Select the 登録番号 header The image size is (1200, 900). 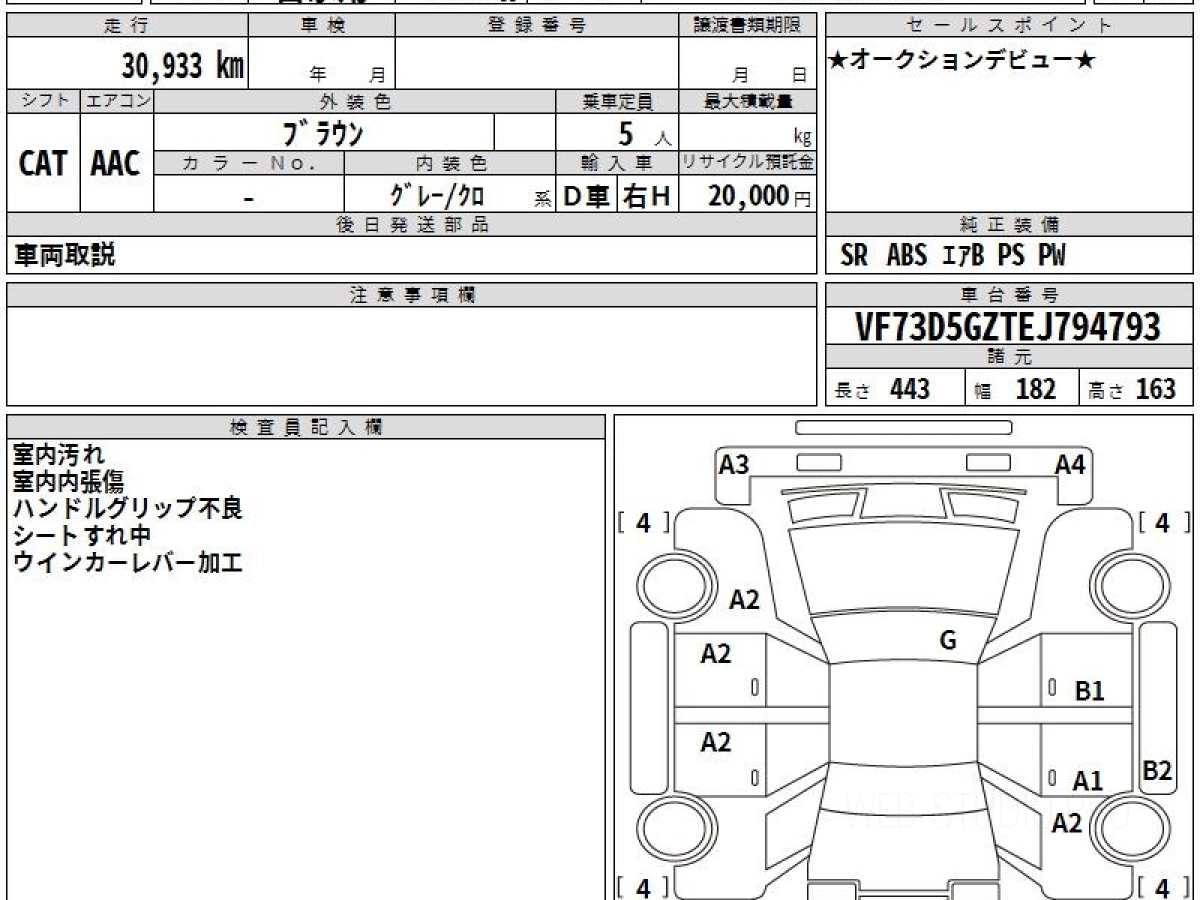537,26
